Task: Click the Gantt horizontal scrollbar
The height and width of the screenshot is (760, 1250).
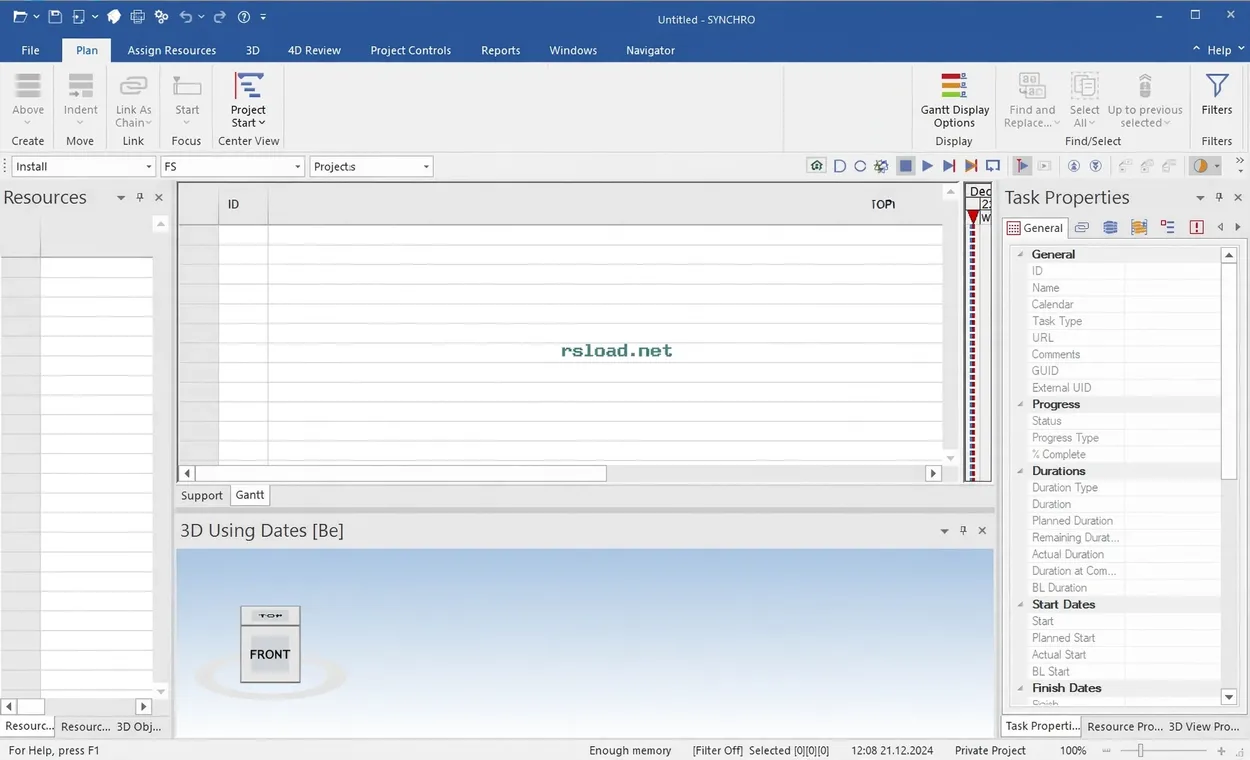Action: tap(401, 473)
